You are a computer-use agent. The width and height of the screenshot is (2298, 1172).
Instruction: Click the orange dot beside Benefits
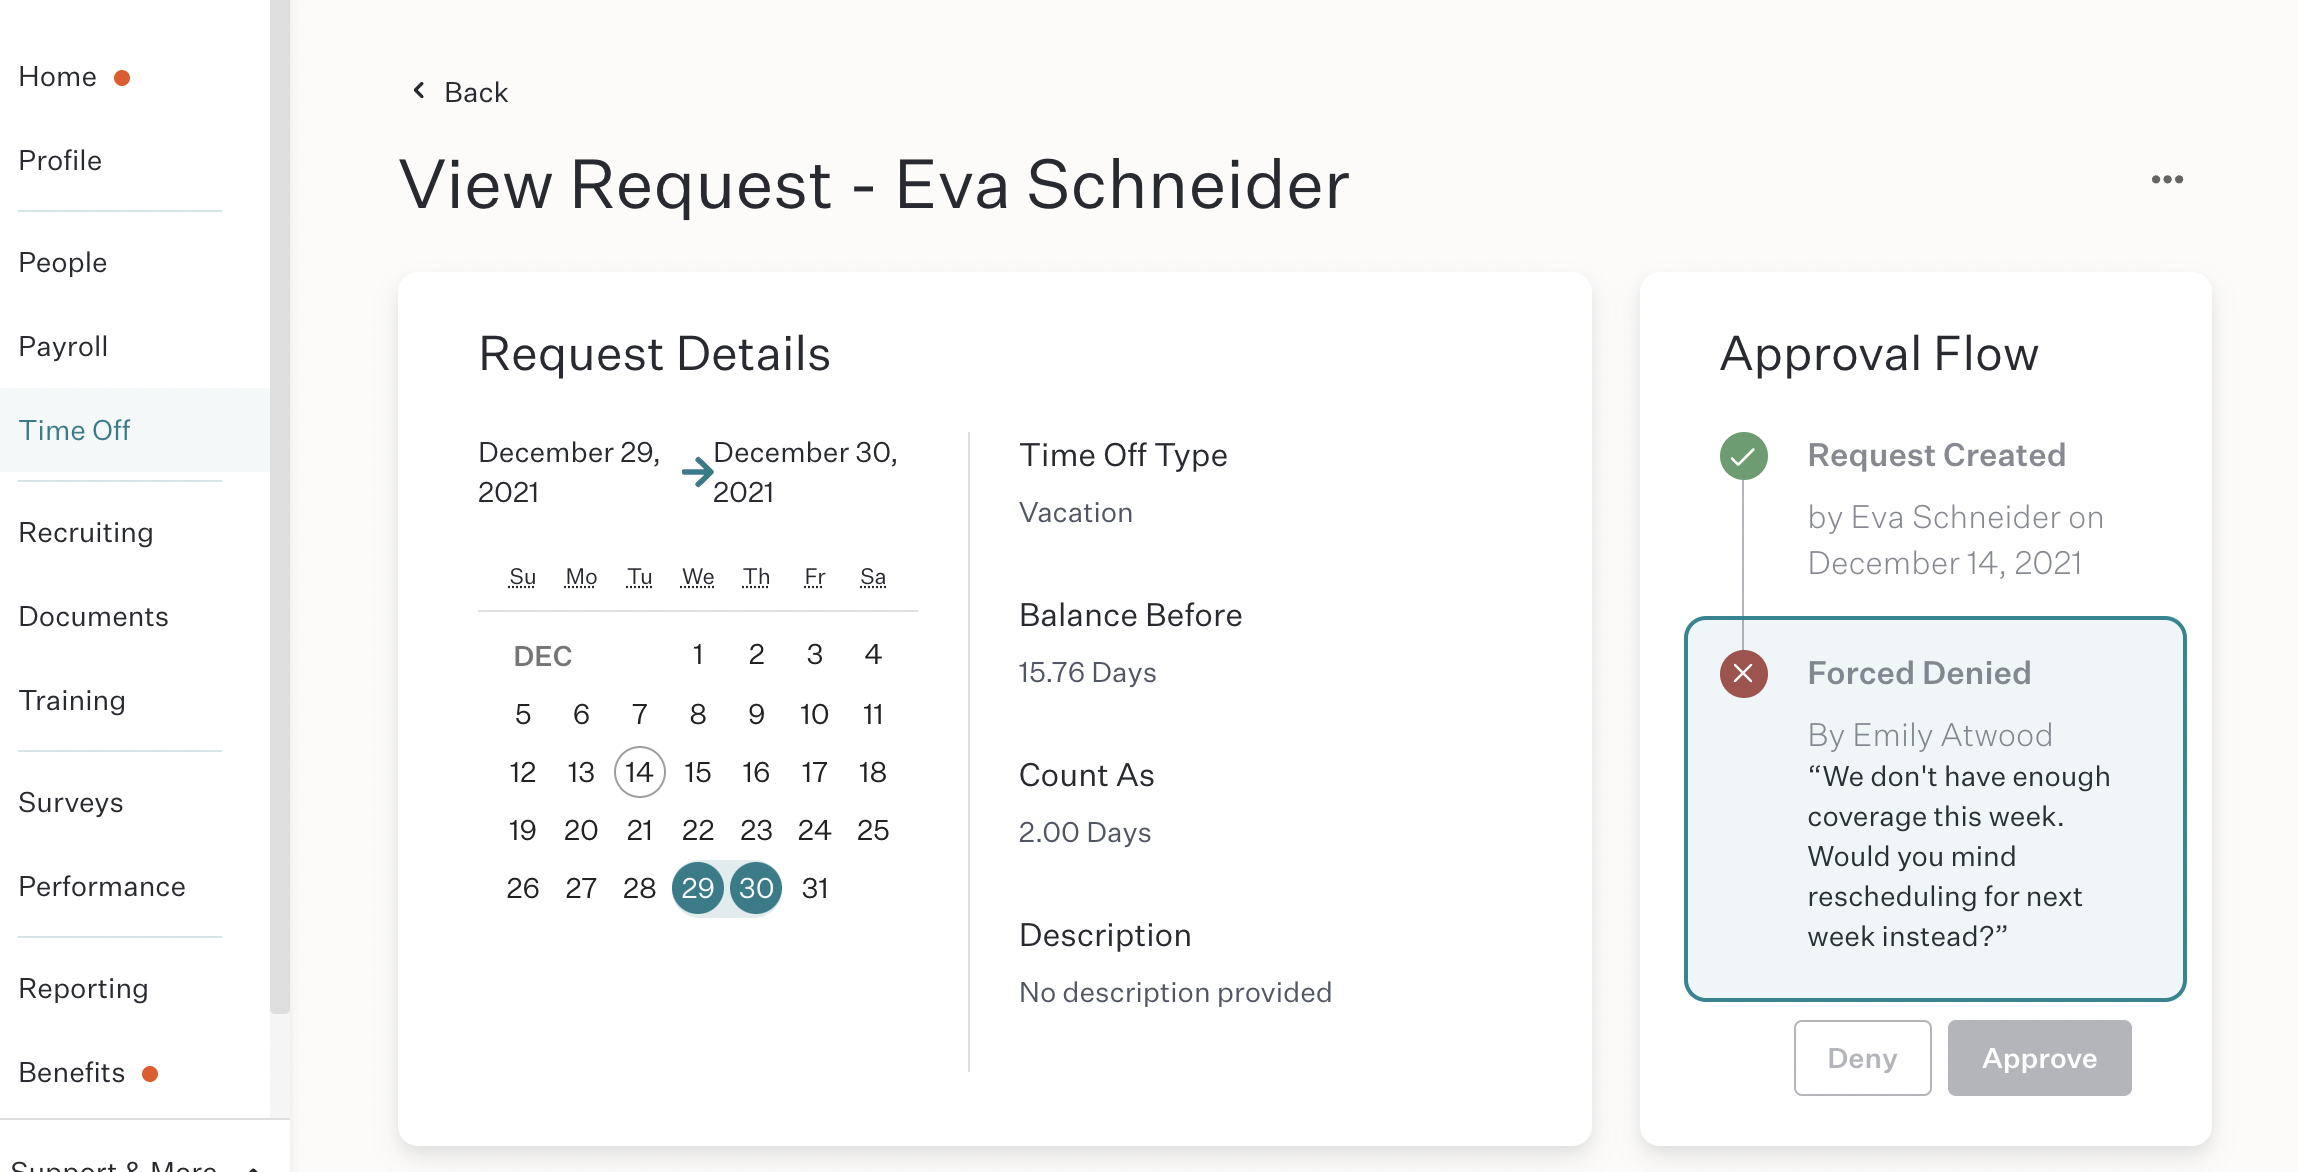coord(150,1074)
